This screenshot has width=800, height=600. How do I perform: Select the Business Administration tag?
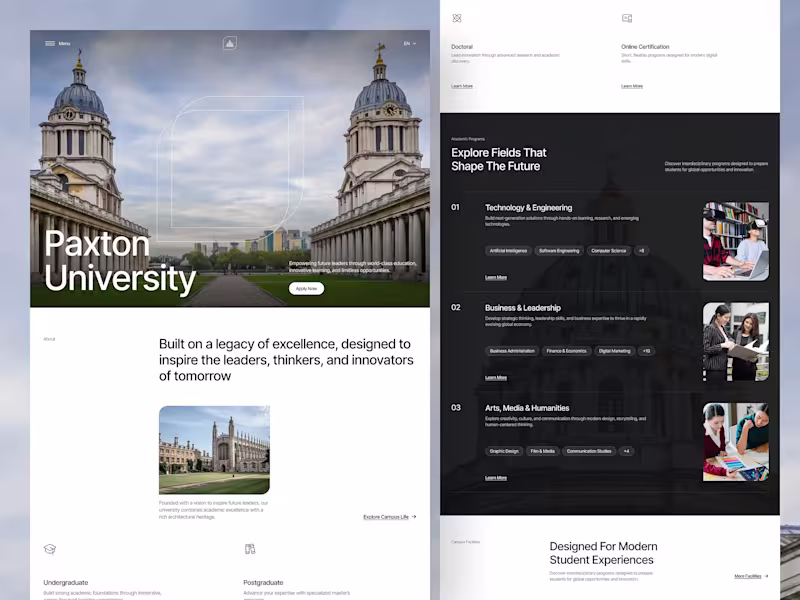point(512,351)
